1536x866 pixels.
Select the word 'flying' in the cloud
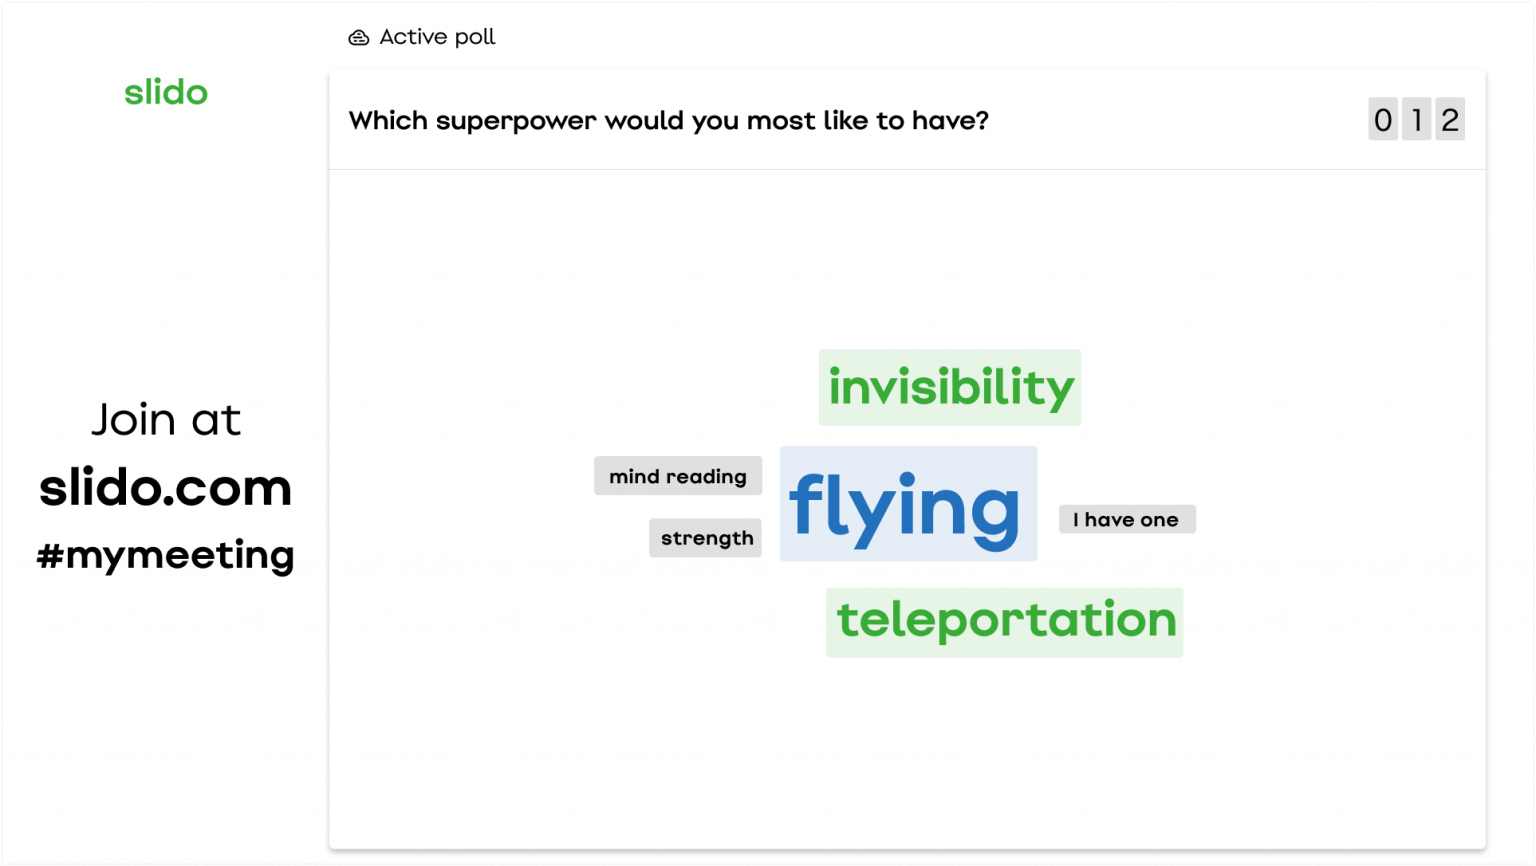click(907, 504)
